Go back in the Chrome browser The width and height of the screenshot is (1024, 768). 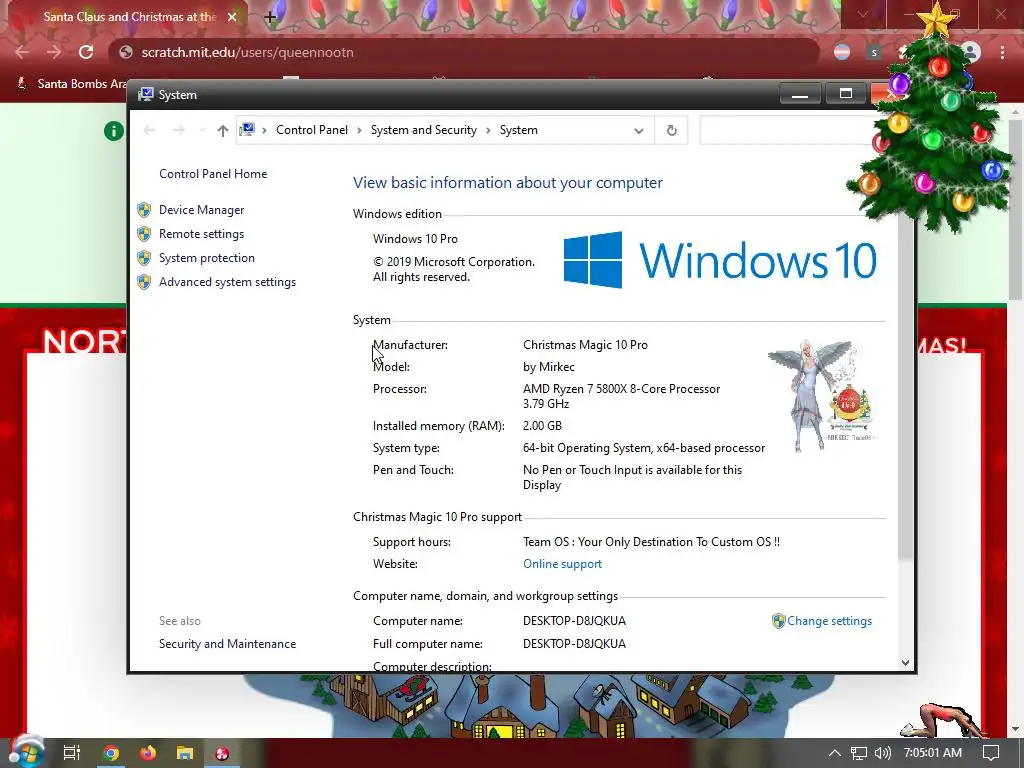pos(22,52)
